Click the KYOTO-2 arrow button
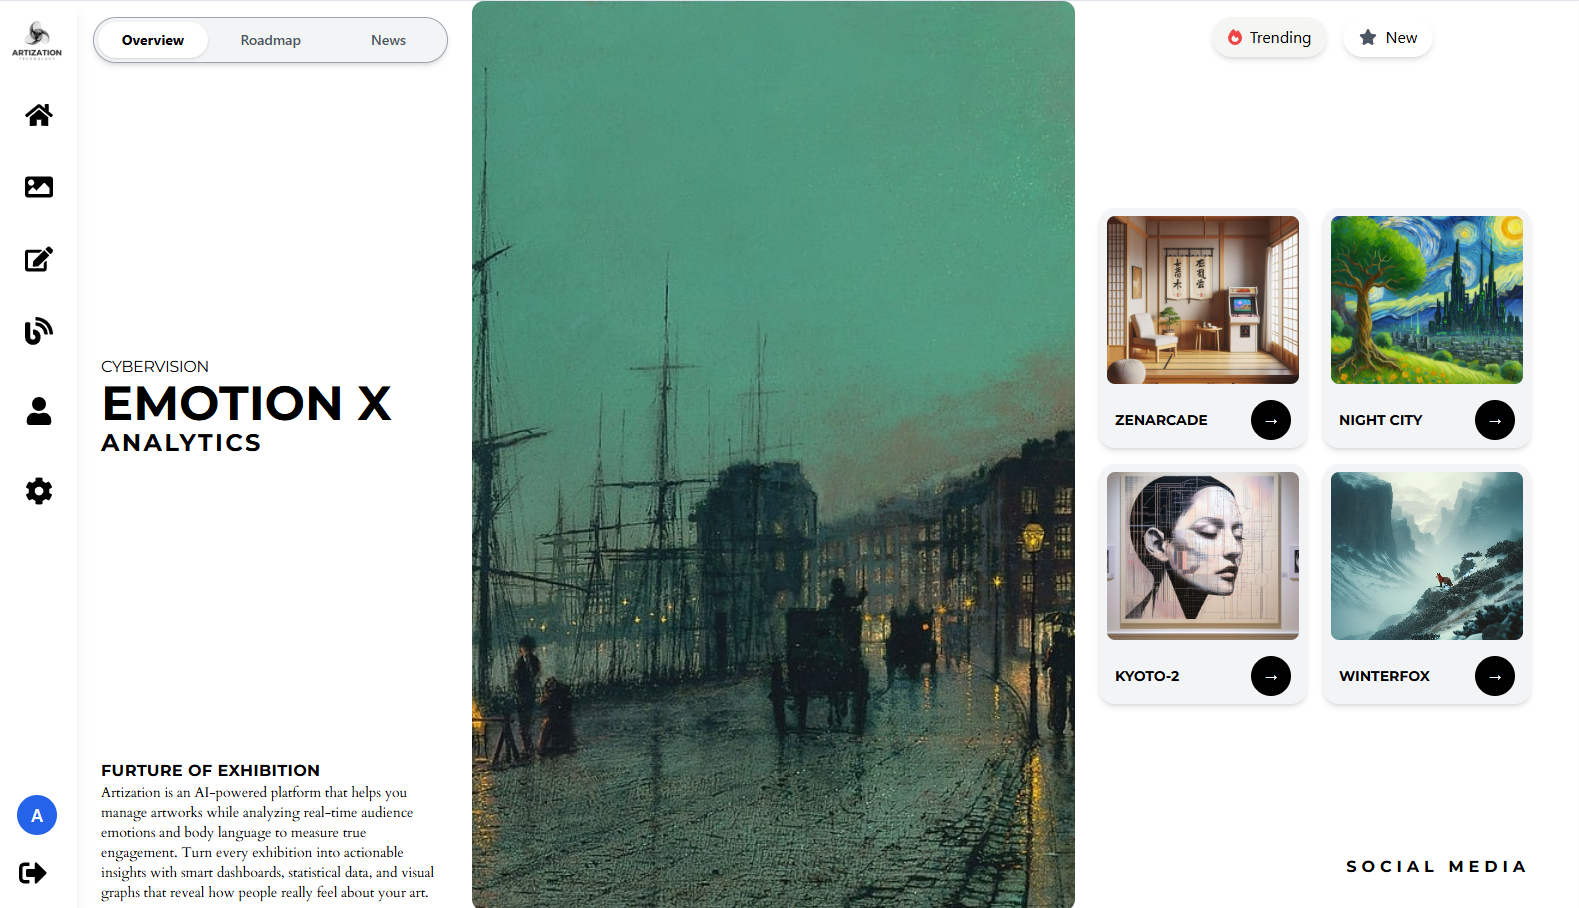The image size is (1579, 908). 1271,676
